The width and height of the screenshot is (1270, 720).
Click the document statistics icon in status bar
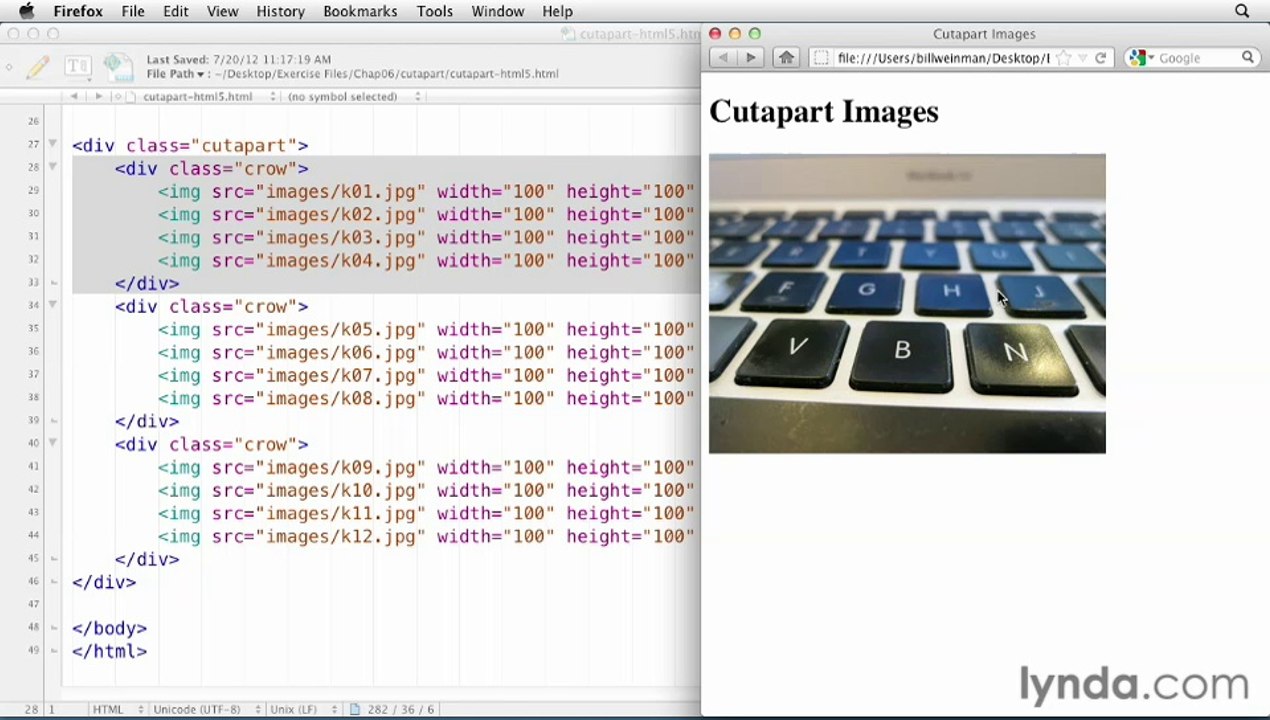(355, 709)
